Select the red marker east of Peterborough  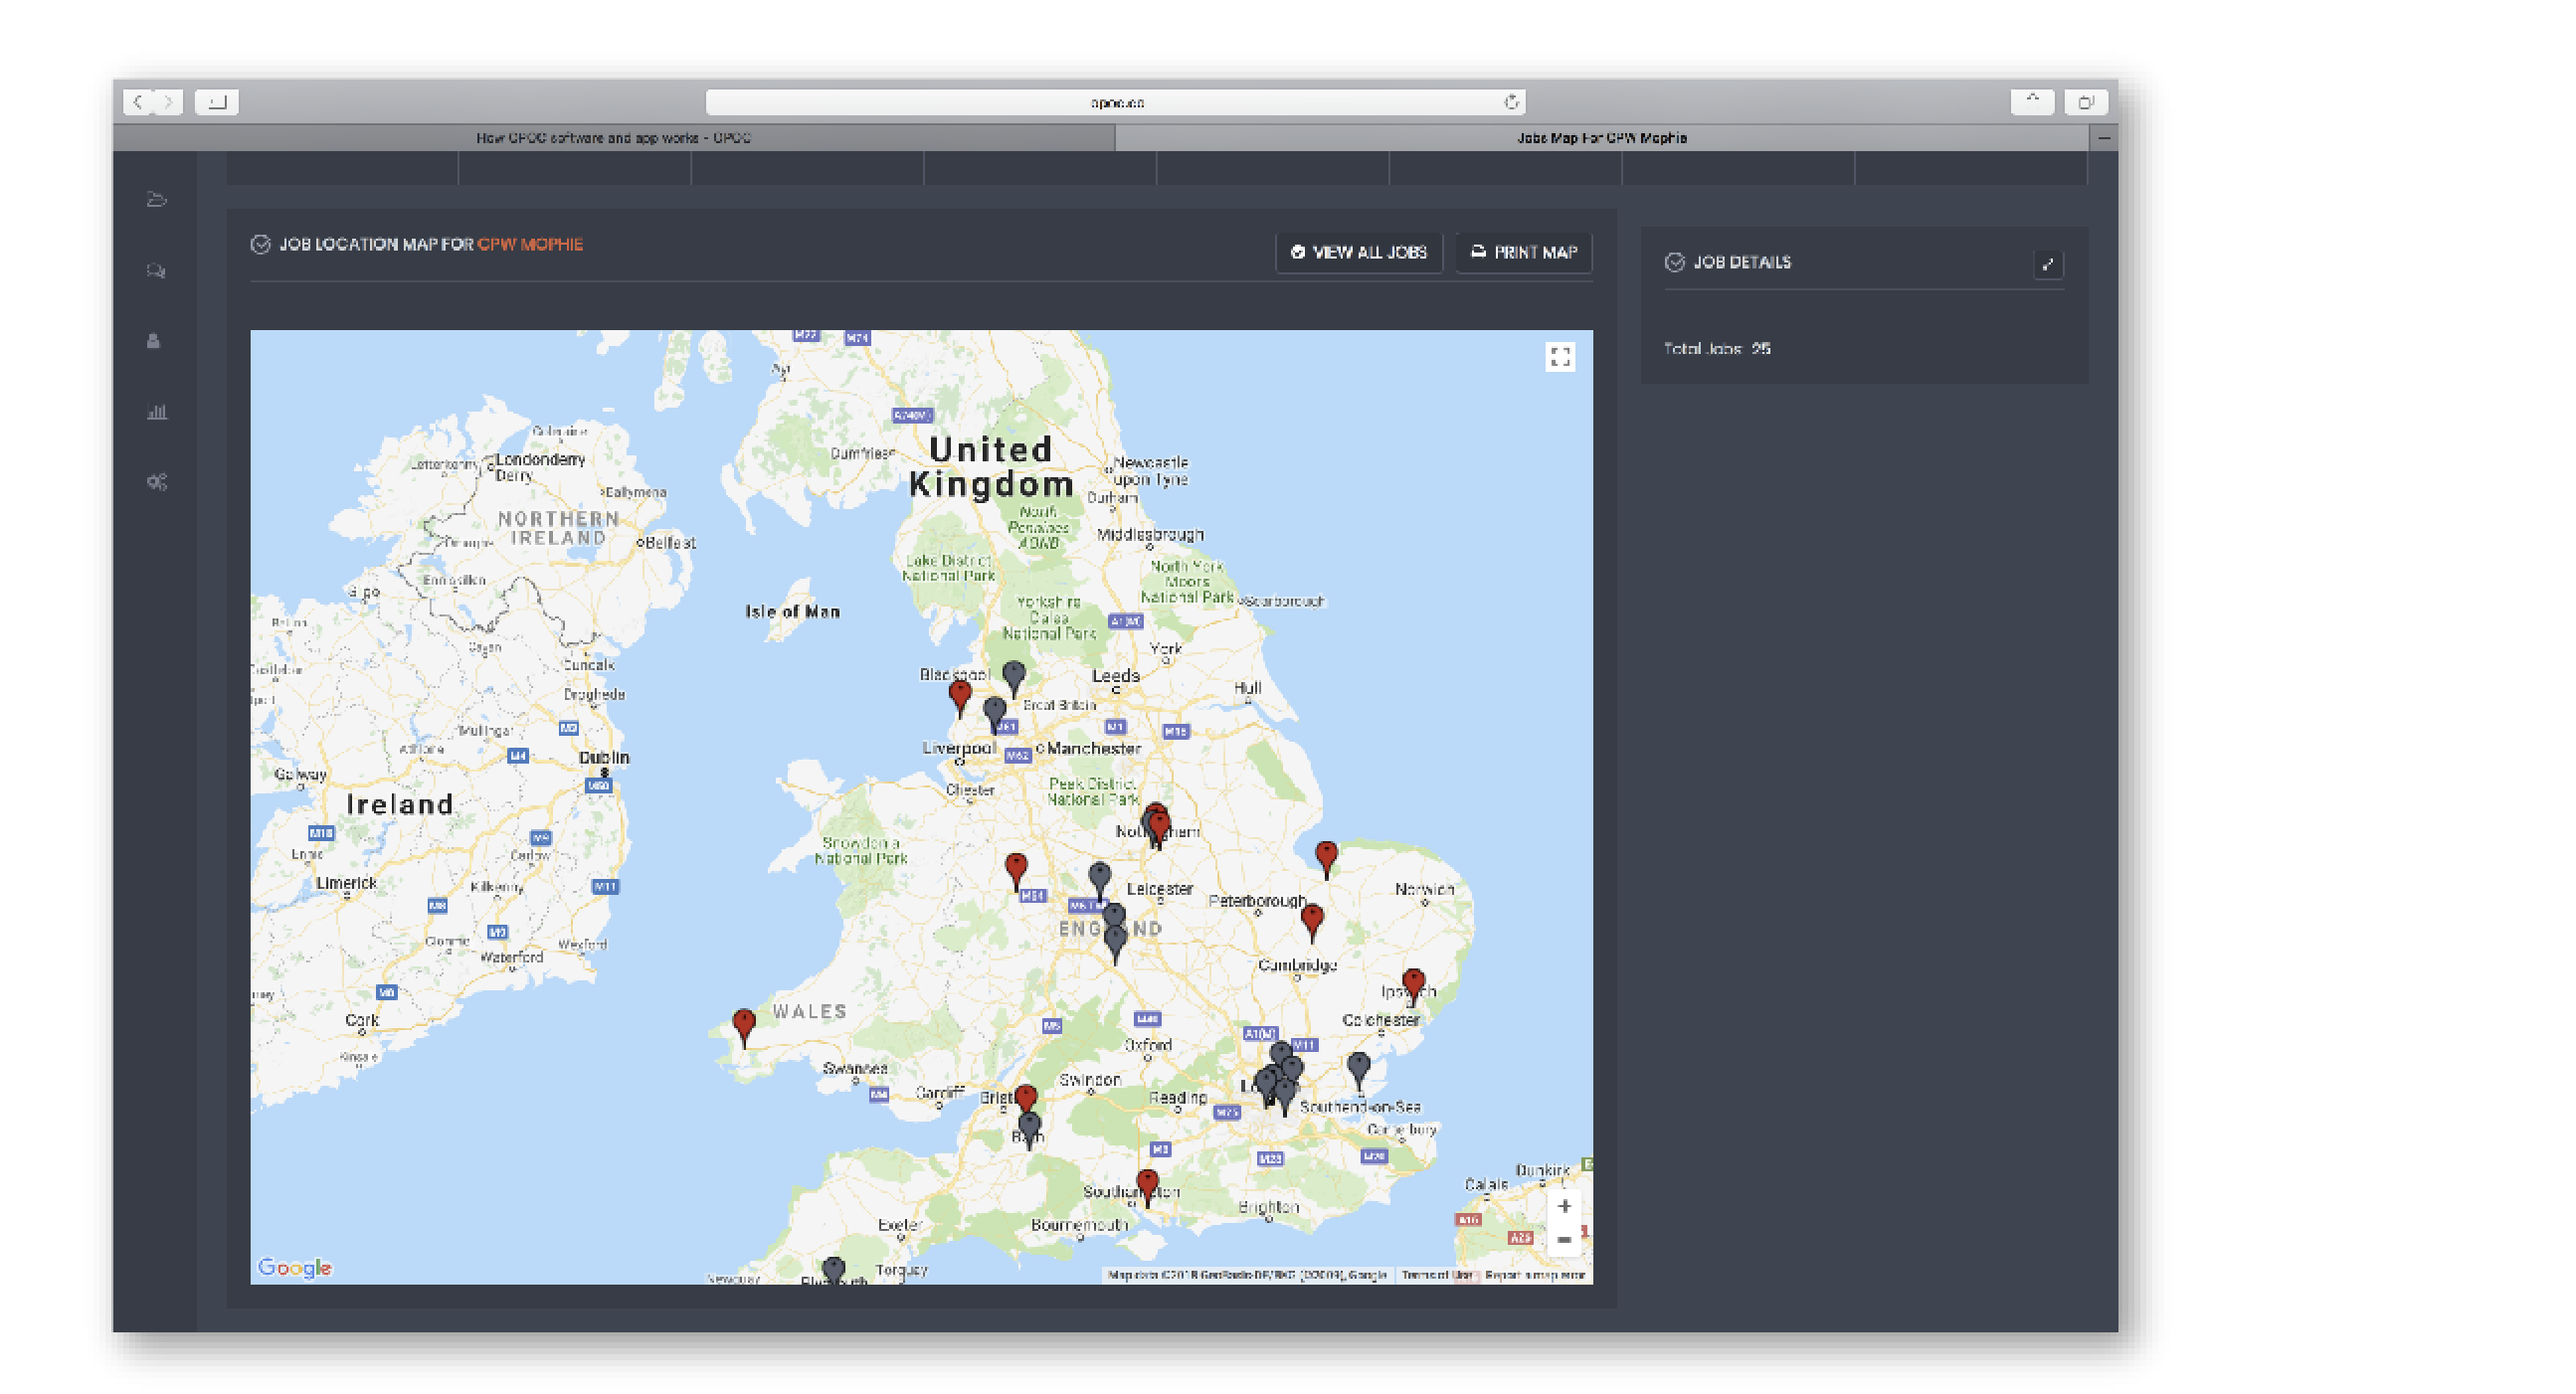[x=1313, y=921]
